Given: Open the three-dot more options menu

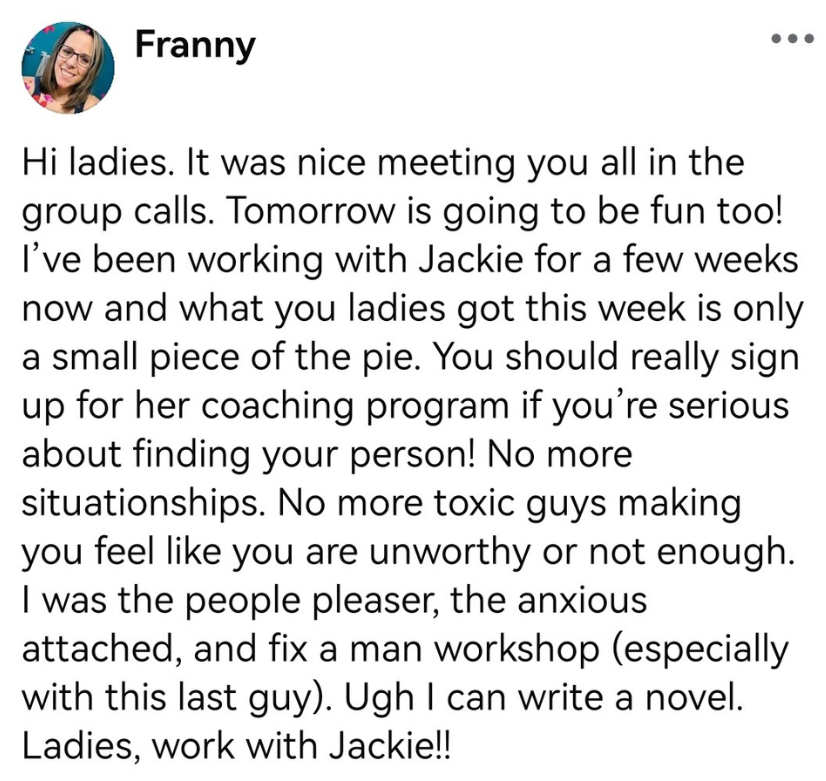Looking at the screenshot, I should click(789, 40).
